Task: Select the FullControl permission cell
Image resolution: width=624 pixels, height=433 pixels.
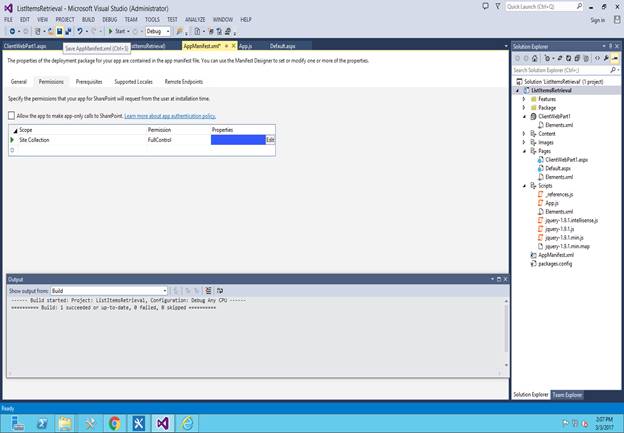Action: point(178,140)
